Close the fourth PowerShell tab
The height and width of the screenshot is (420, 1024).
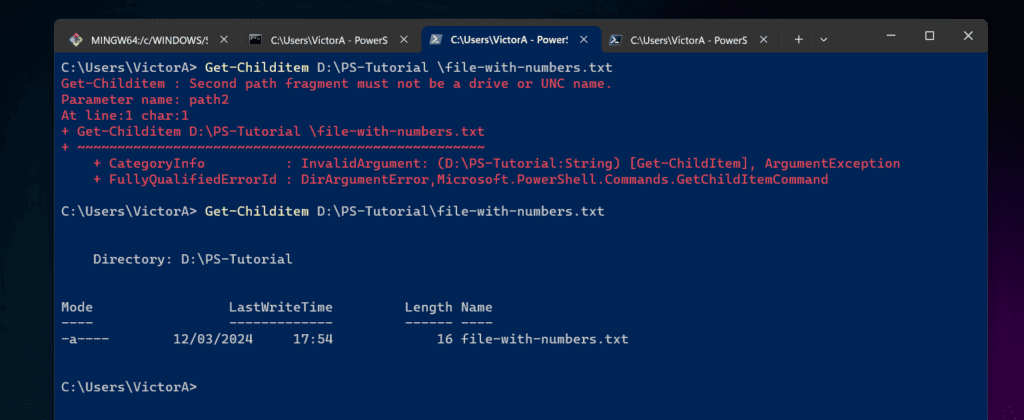pyautogui.click(x=763, y=40)
